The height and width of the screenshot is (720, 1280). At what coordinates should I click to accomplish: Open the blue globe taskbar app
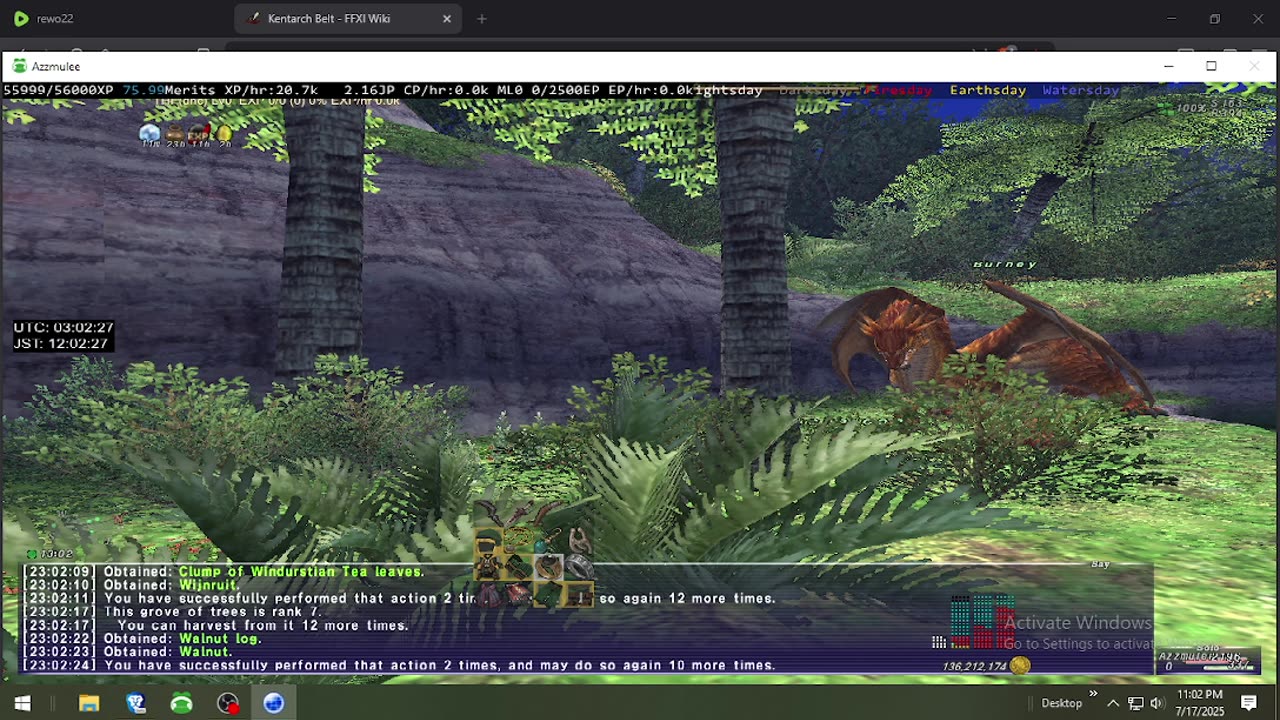[x=273, y=703]
